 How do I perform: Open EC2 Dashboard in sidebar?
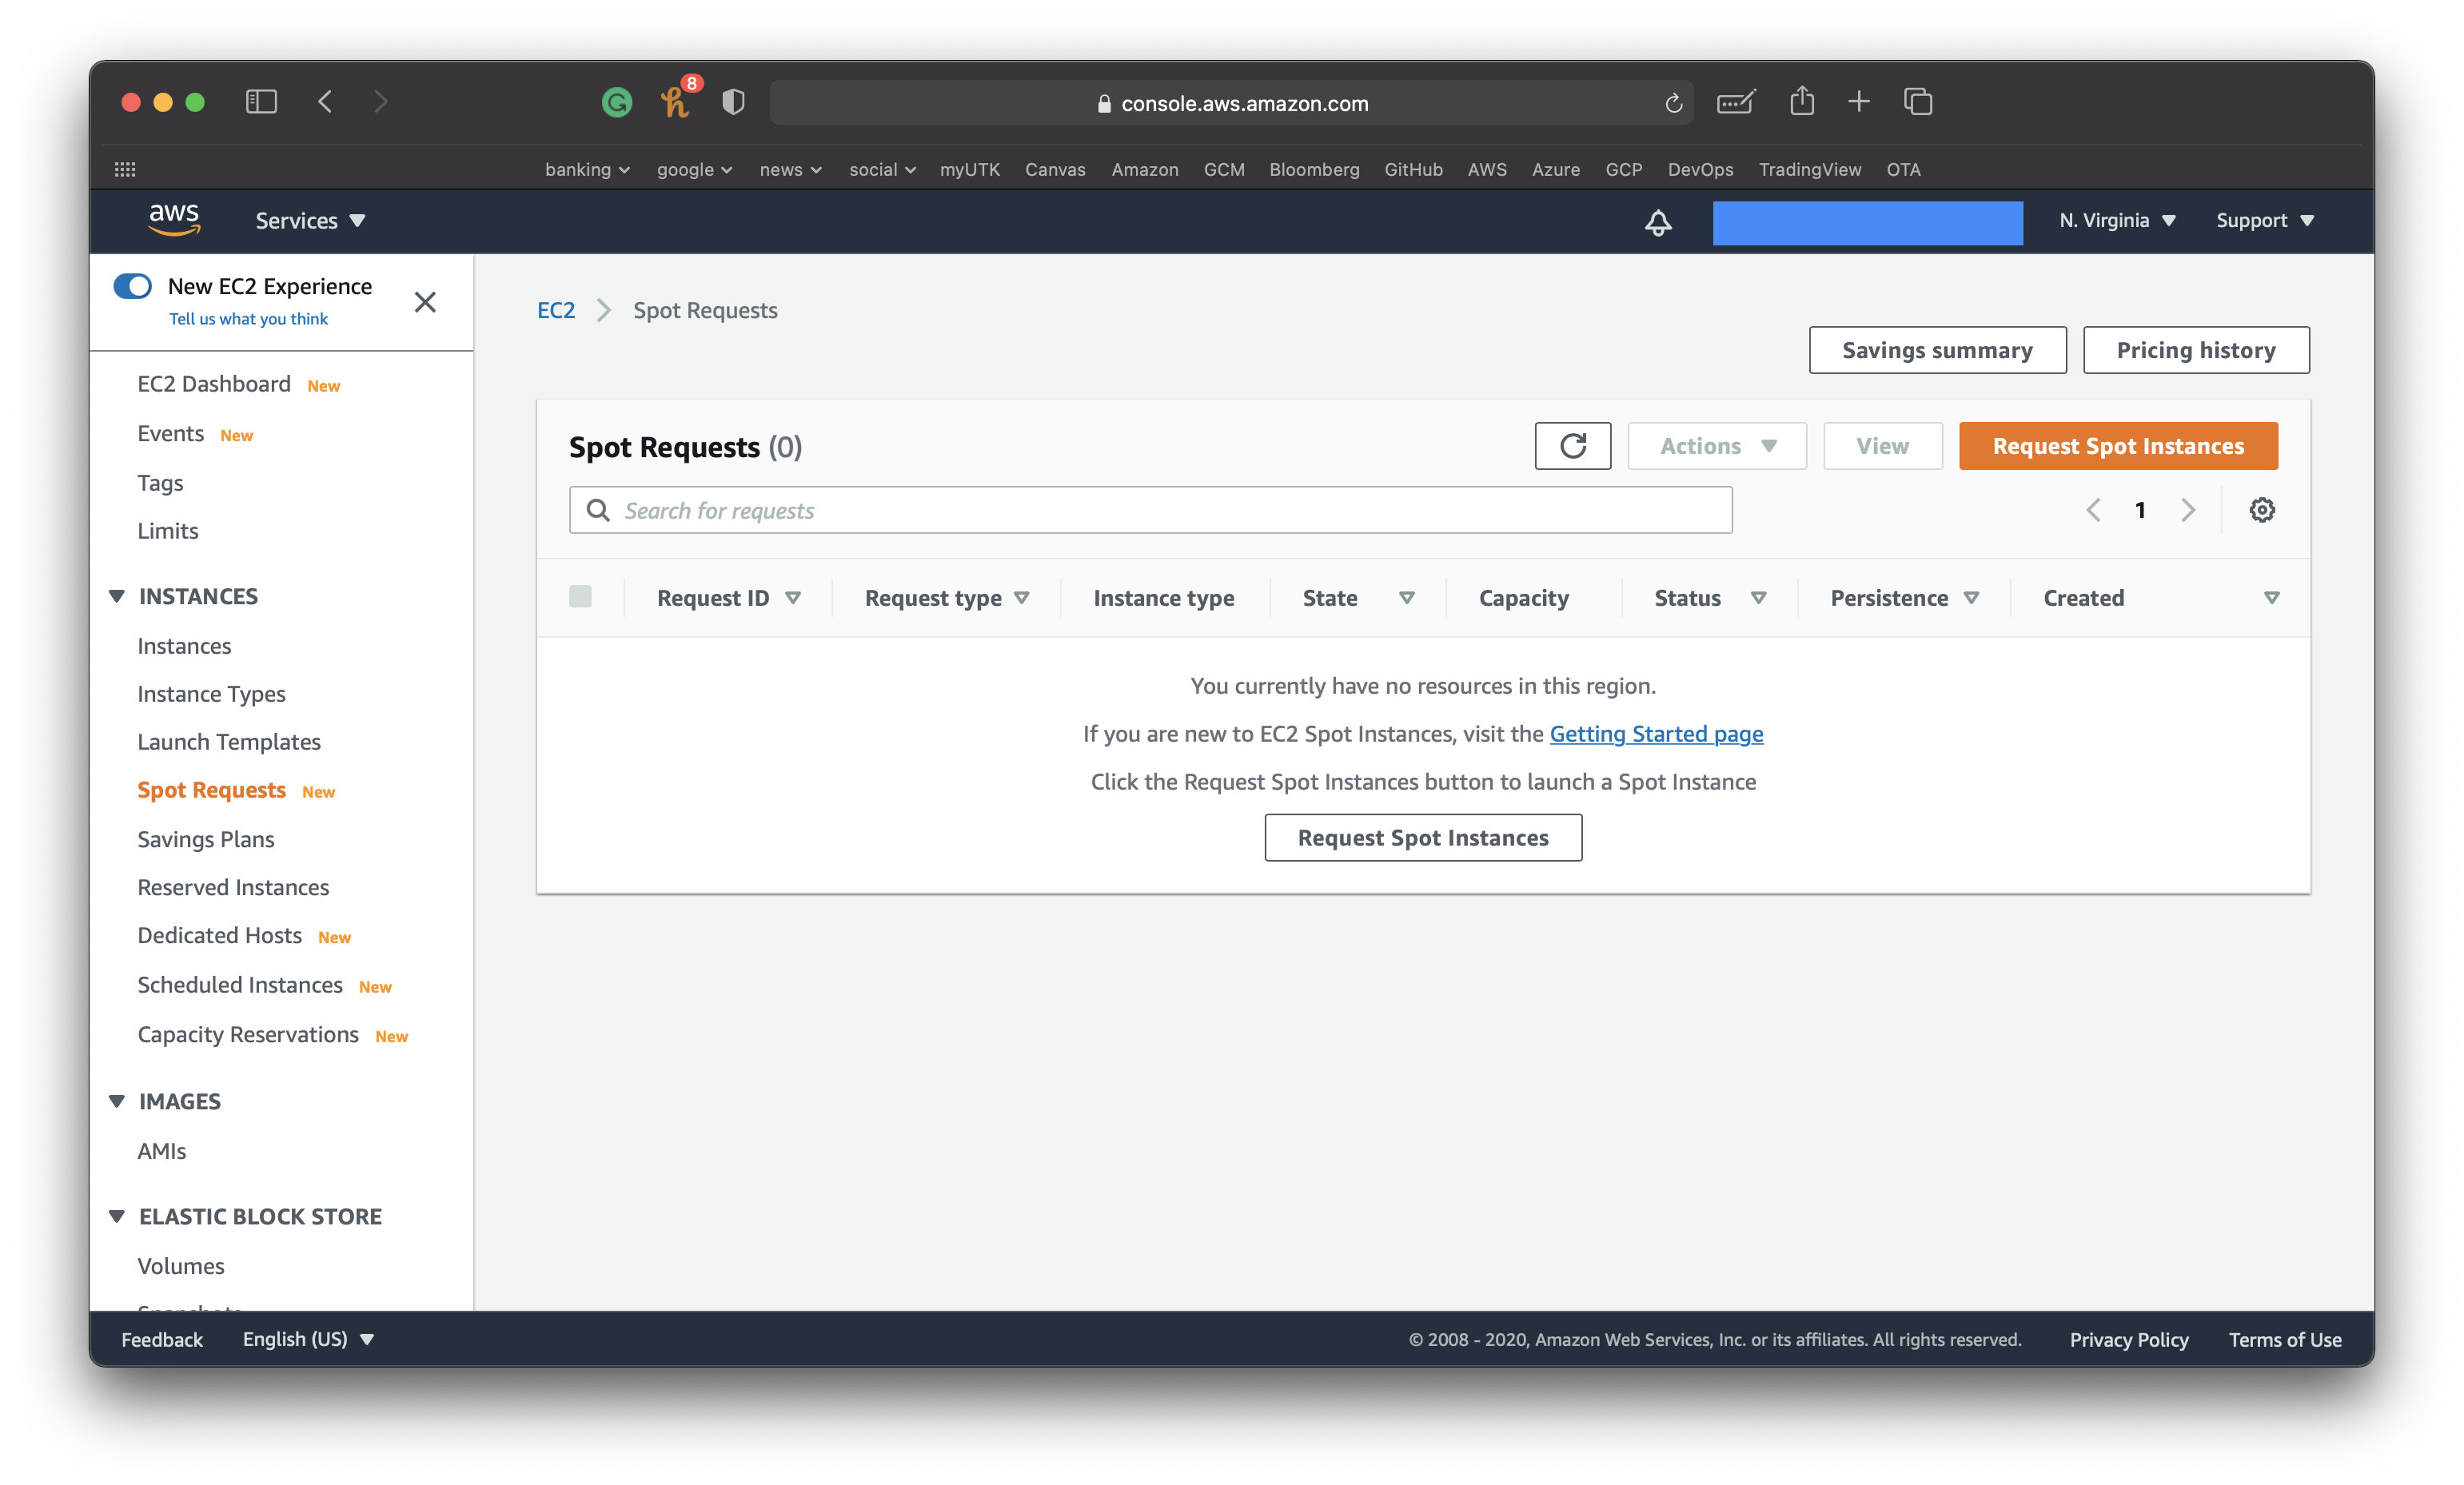pos(214,384)
